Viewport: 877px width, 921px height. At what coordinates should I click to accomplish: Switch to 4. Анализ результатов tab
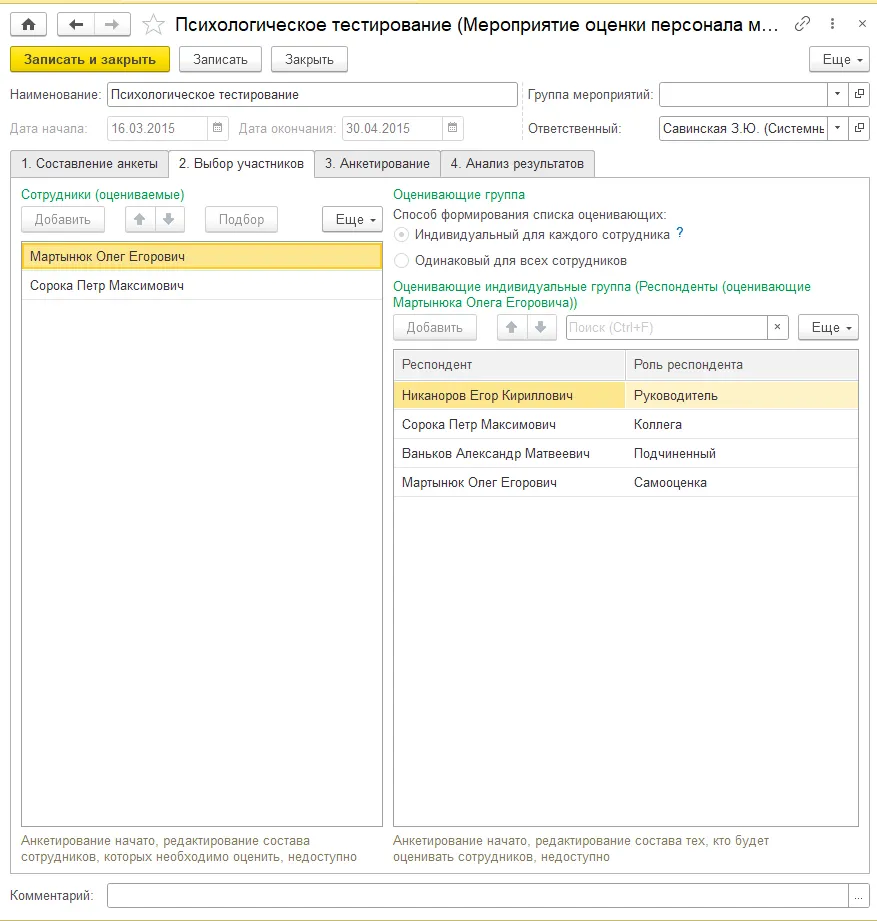tap(517, 164)
